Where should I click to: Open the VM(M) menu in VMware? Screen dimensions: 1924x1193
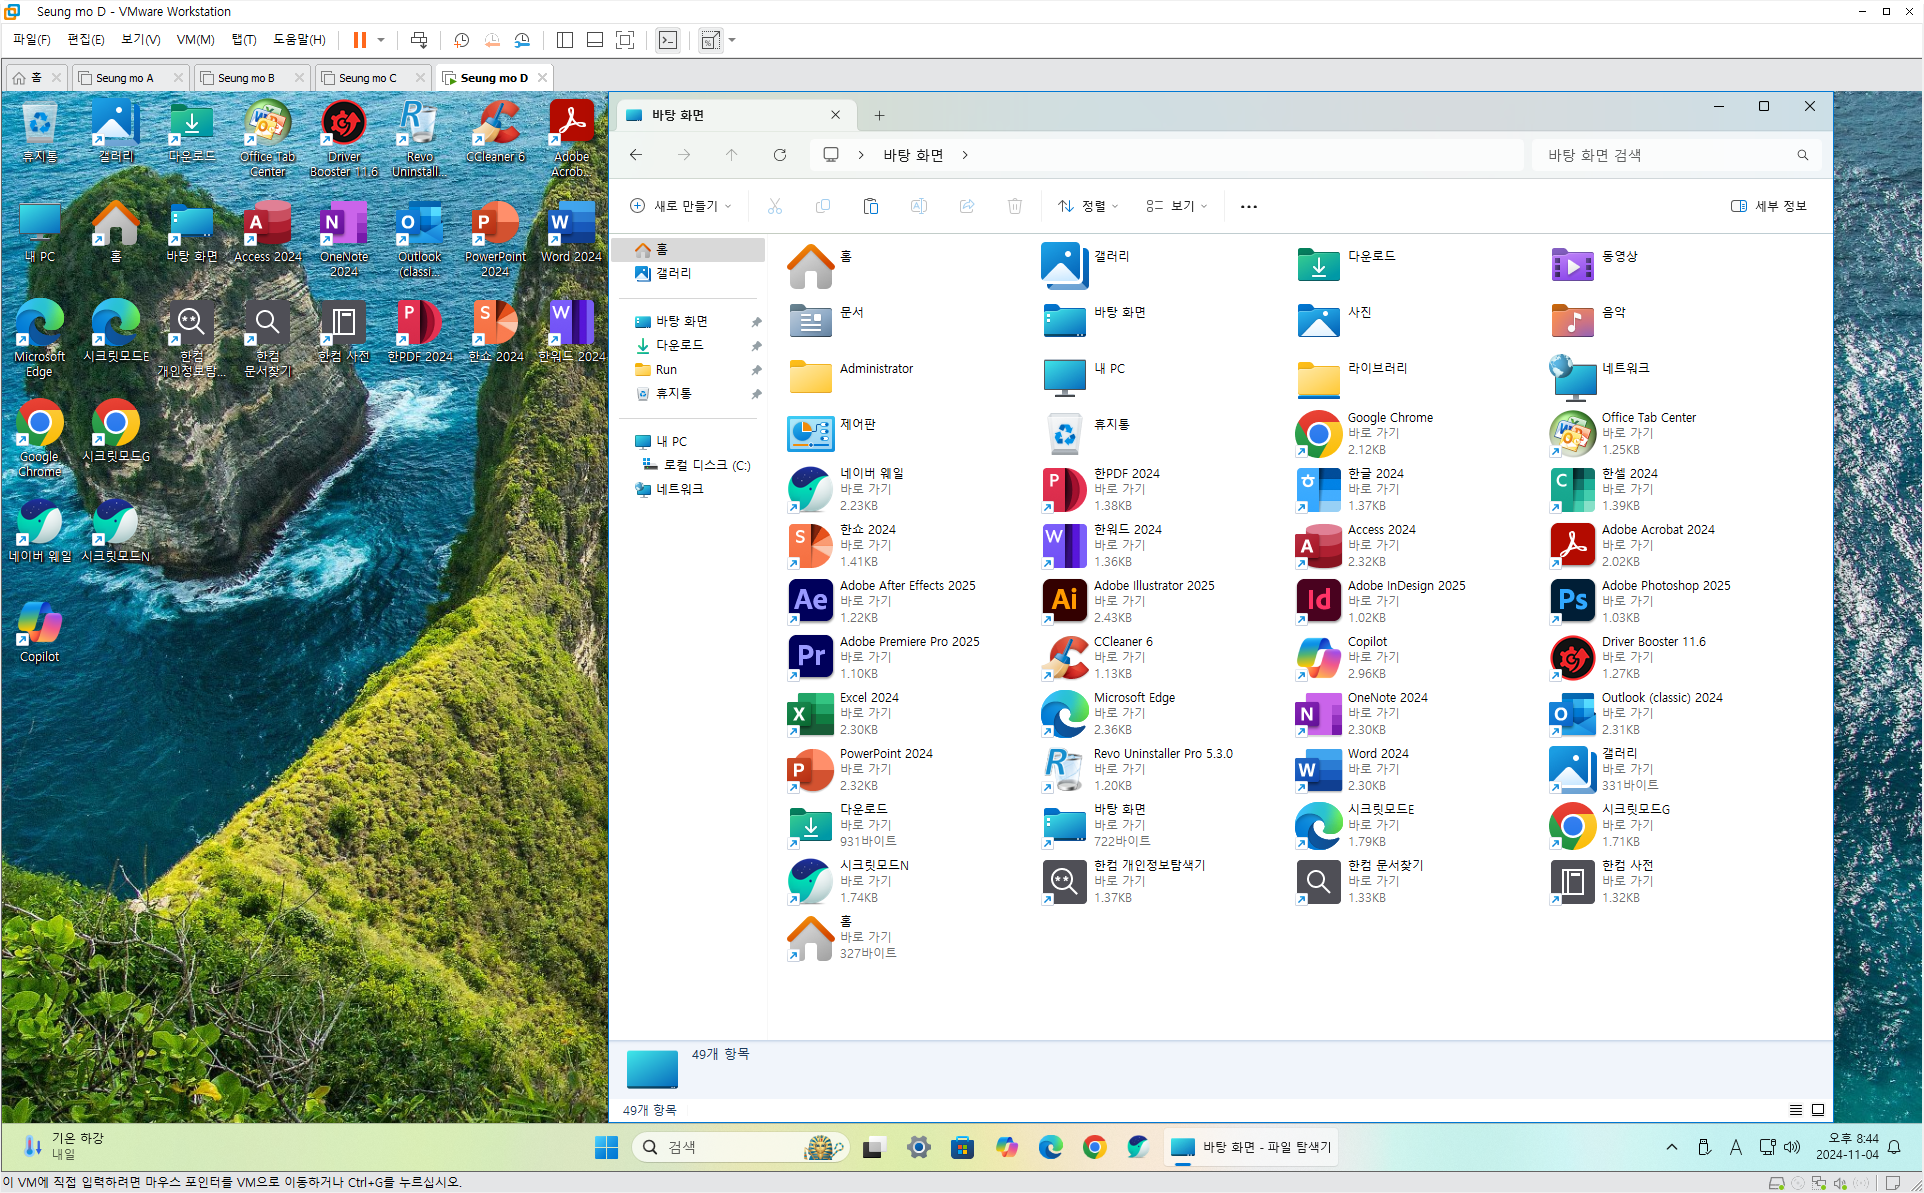(x=195, y=40)
